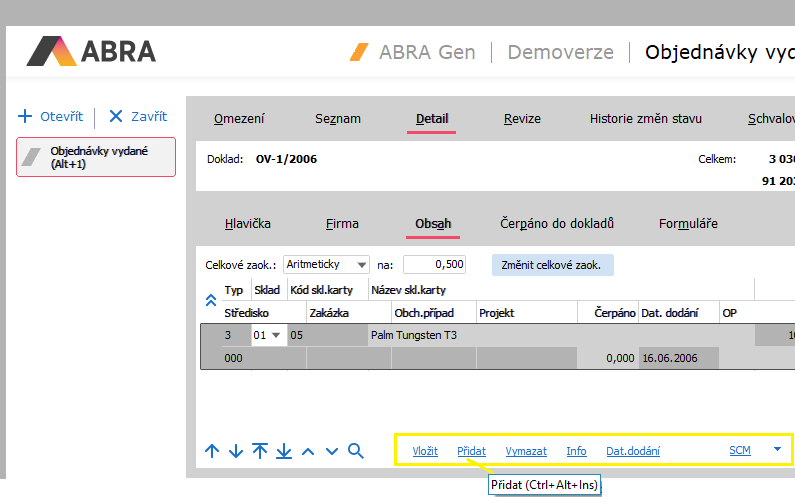Click the Přidat link
The image size is (795, 502).
(x=471, y=451)
